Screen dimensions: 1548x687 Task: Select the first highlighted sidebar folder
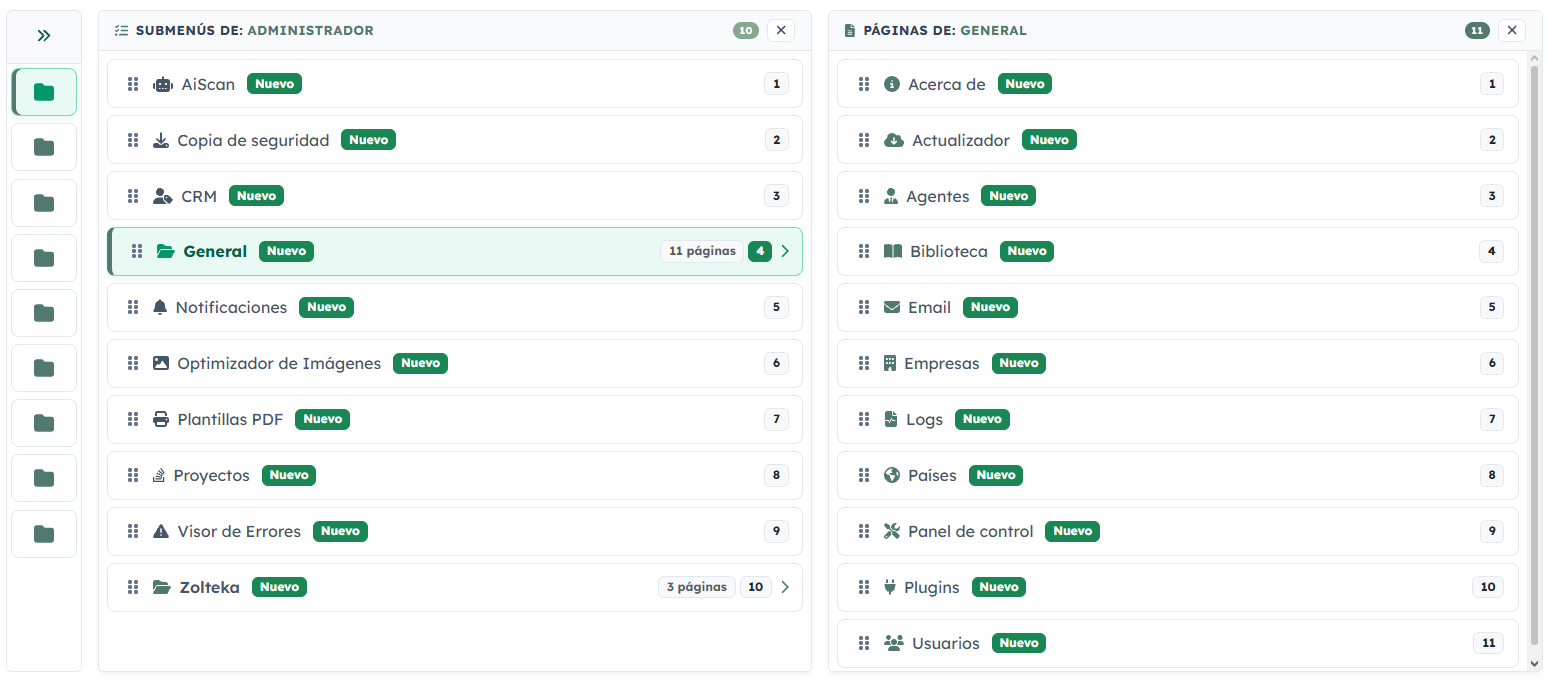[44, 92]
